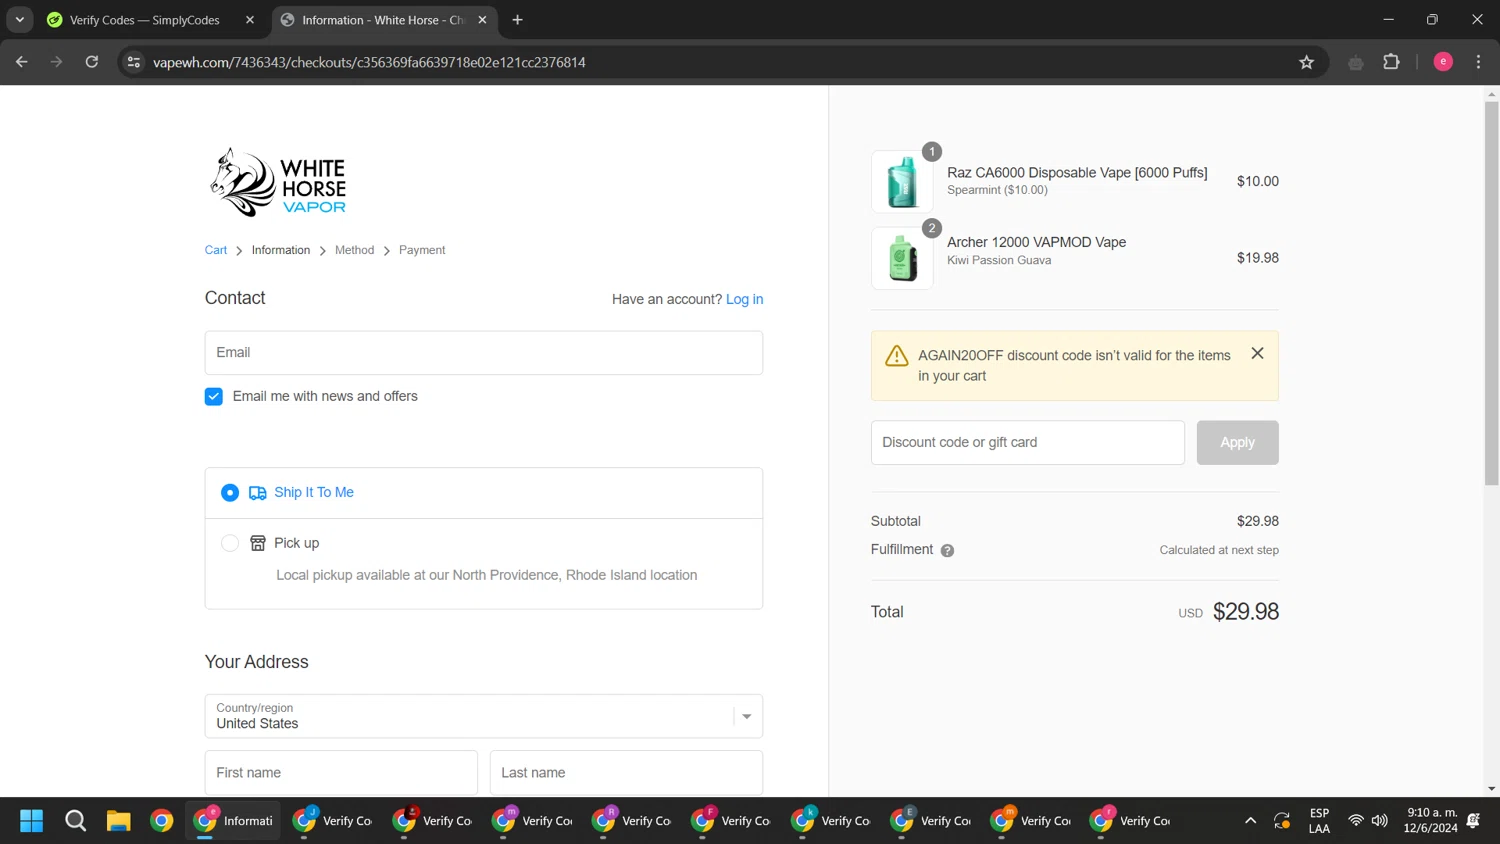Reload the page using the refresh icon
Image resolution: width=1500 pixels, height=844 pixels.
click(x=92, y=62)
